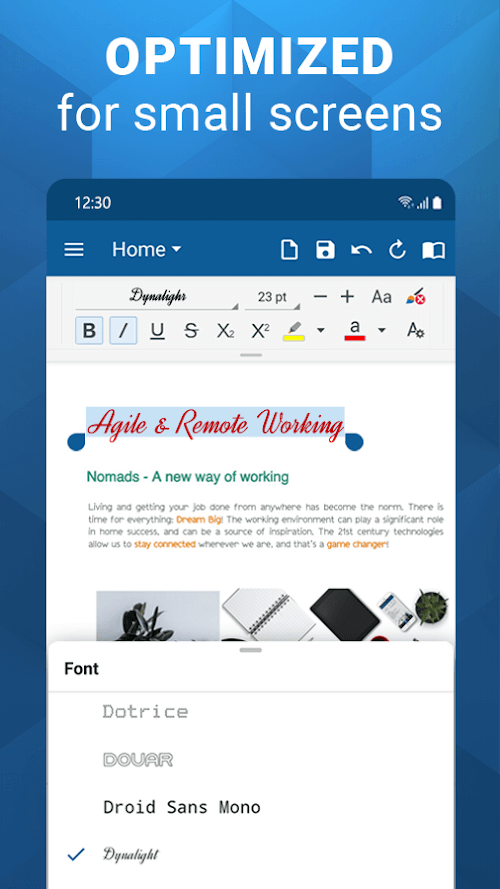
Task: Expand the highlight color dropdown arrow
Action: [320, 331]
